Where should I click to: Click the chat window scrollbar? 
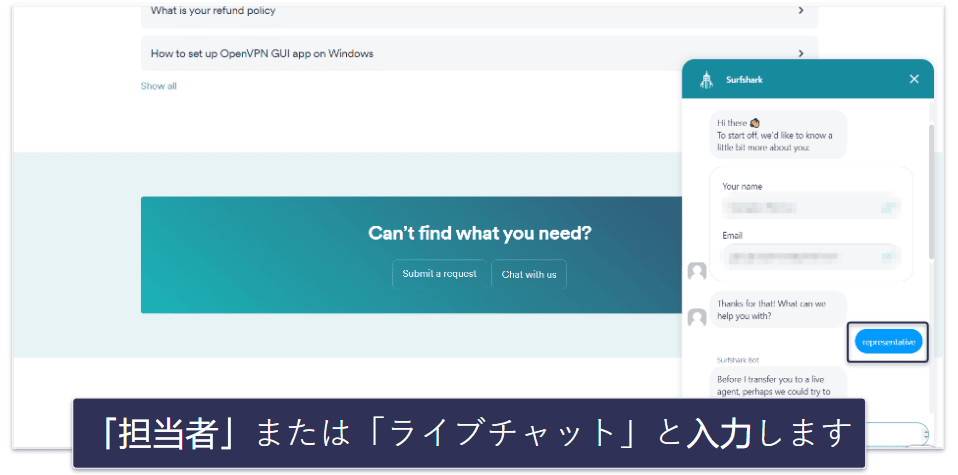(x=931, y=191)
